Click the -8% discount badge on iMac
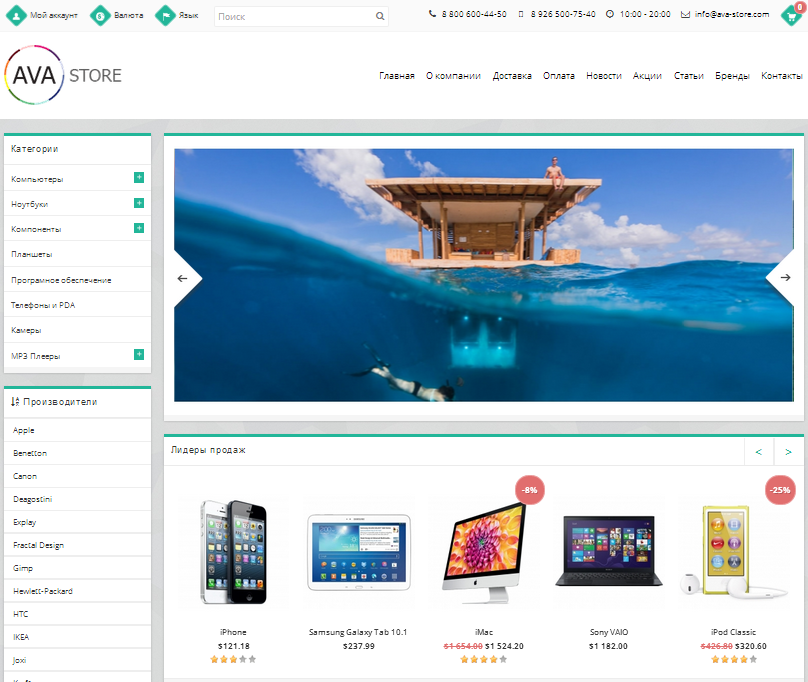The width and height of the screenshot is (808, 682). (x=530, y=490)
